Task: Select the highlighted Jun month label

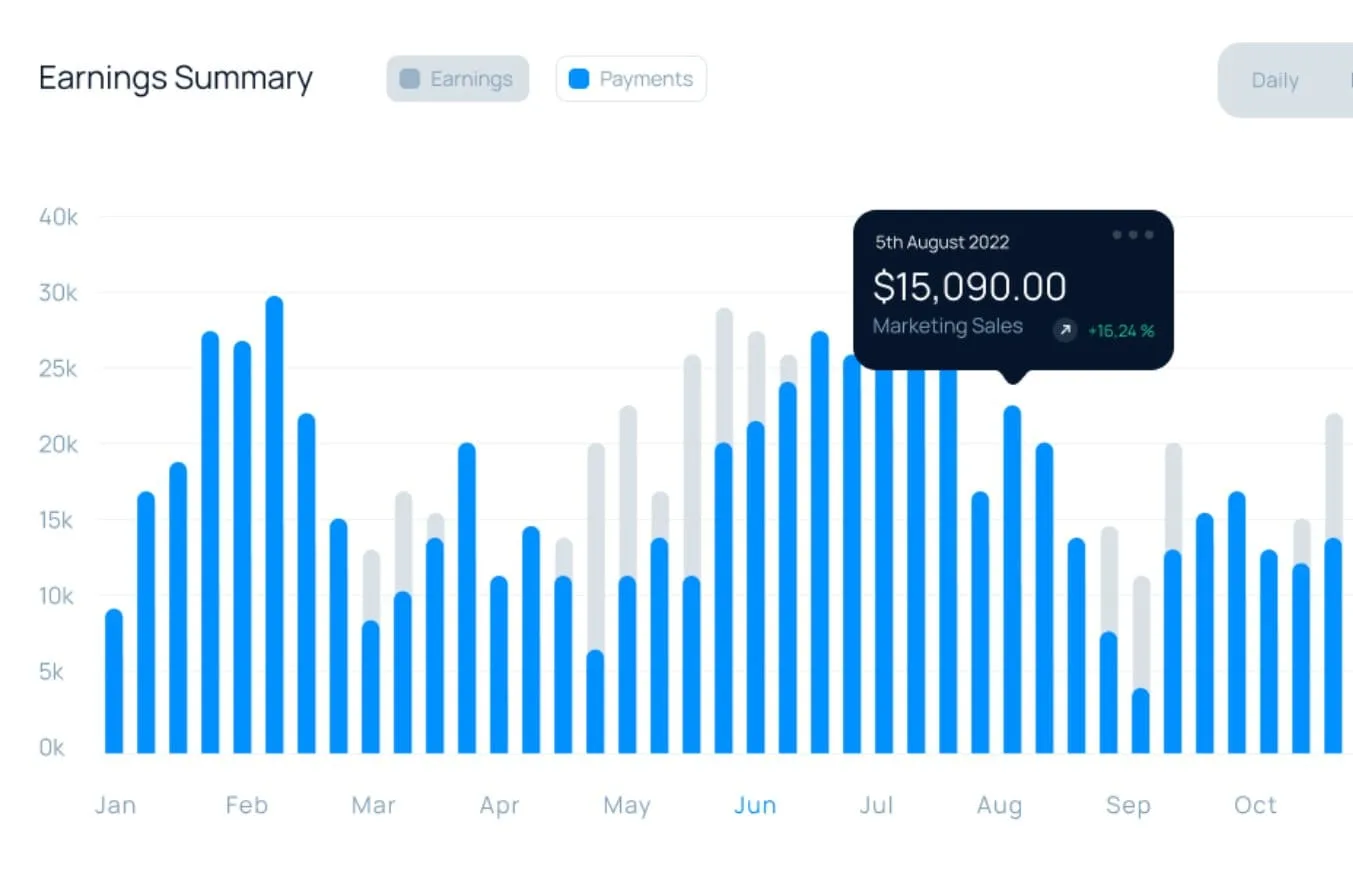Action: click(x=755, y=806)
